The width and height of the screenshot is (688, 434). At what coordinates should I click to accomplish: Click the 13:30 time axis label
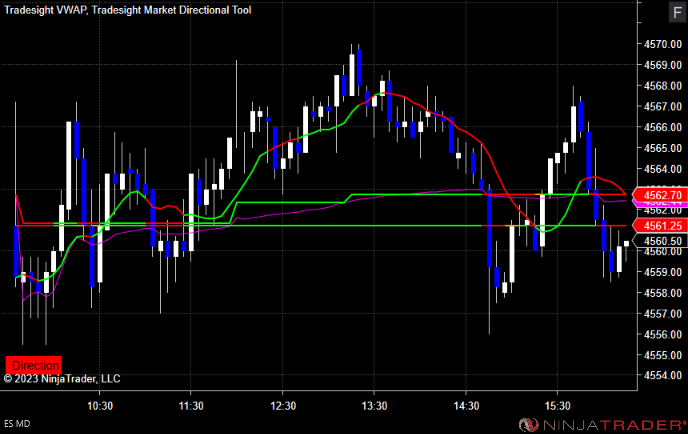click(374, 406)
